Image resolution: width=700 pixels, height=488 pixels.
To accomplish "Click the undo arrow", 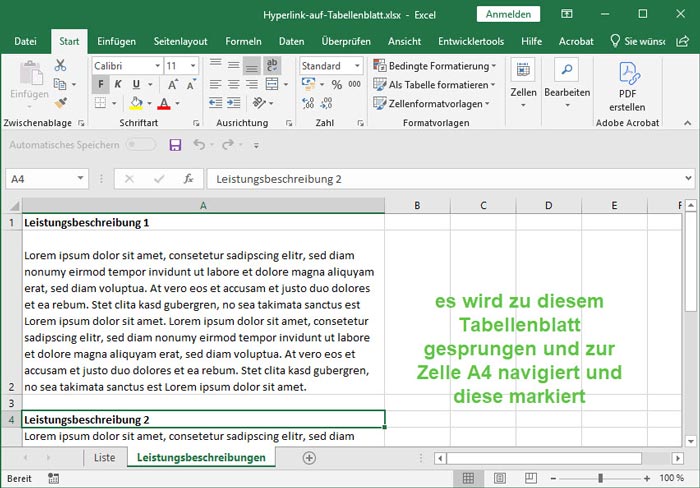I will (x=199, y=145).
